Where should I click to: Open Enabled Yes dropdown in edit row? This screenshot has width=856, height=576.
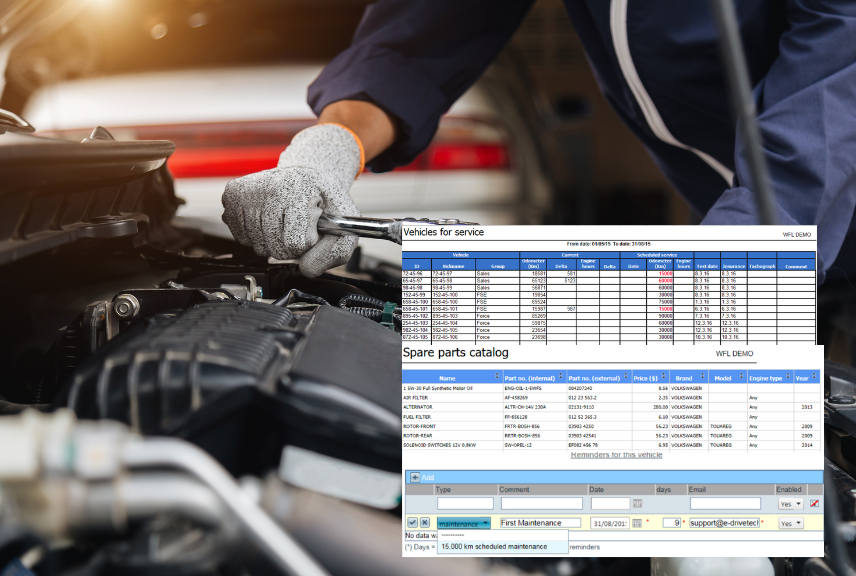(791, 523)
